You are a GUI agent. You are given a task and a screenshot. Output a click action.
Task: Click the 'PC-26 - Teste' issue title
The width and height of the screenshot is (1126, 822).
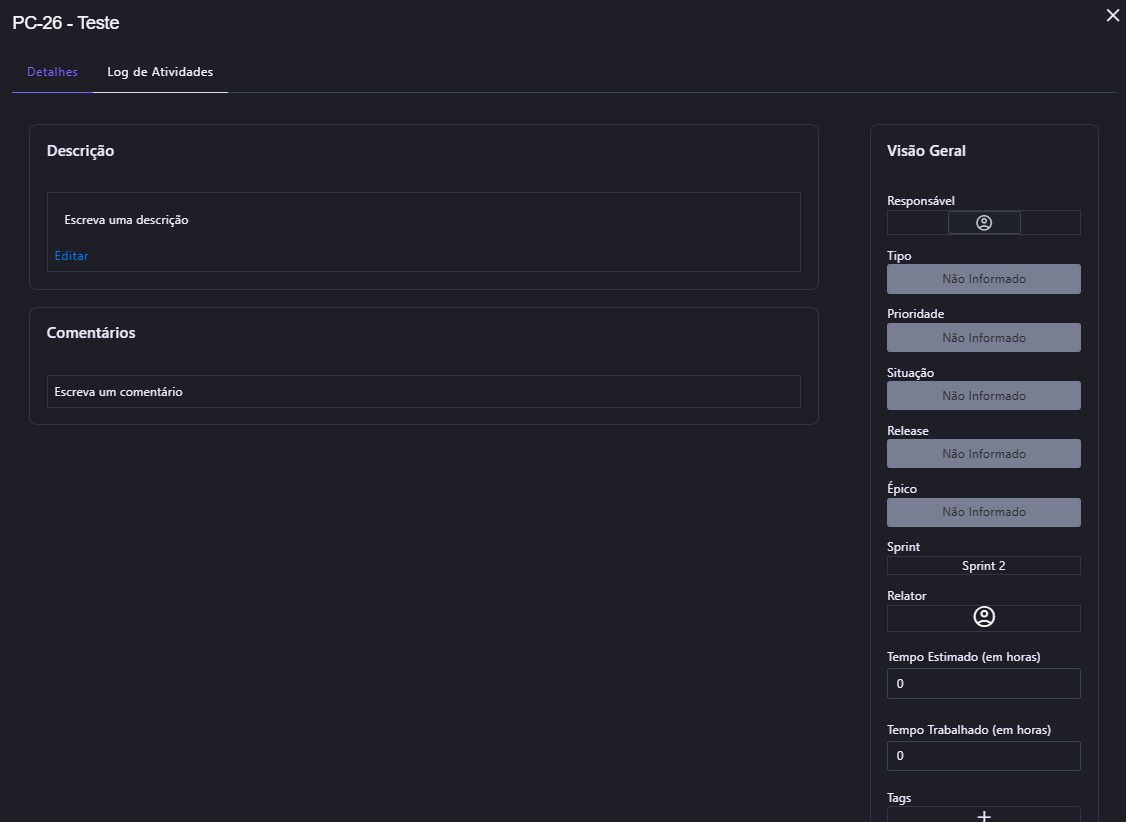66,23
